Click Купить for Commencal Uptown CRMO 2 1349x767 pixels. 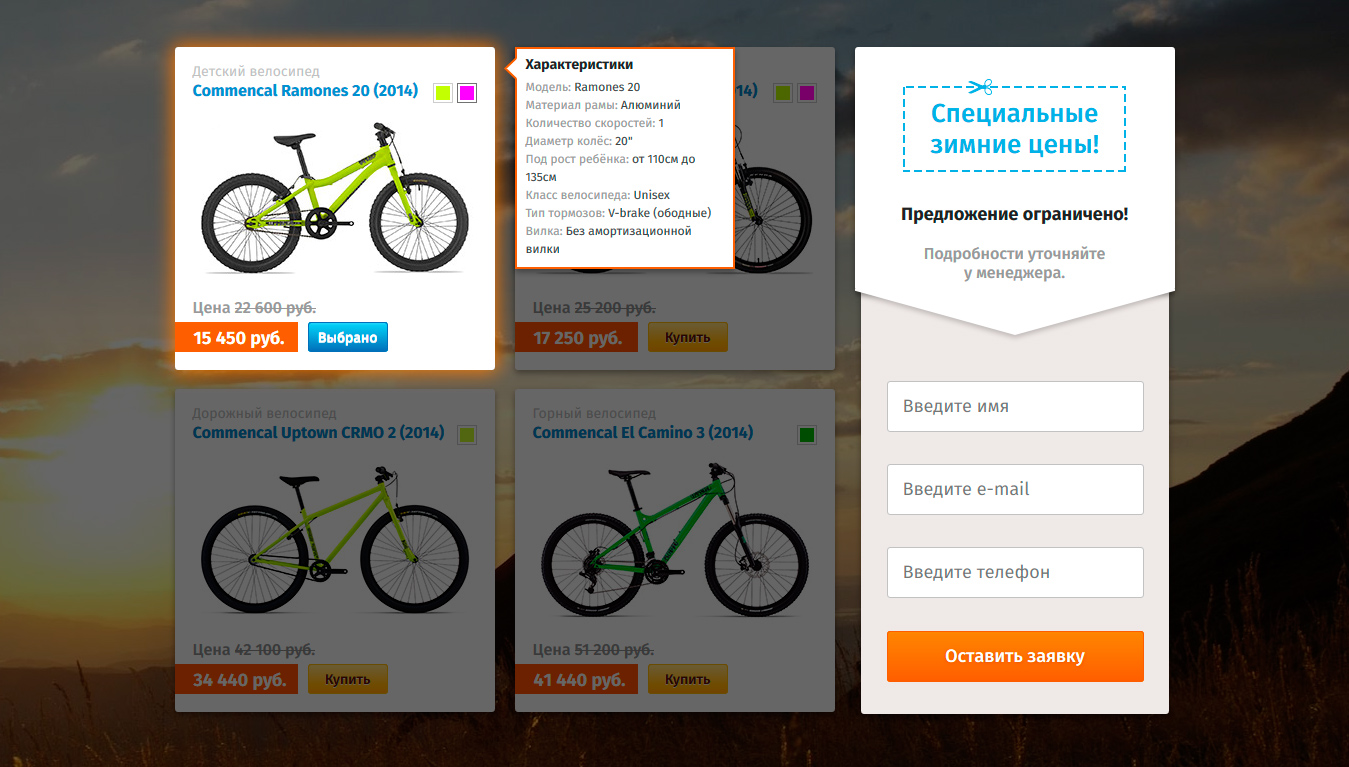click(348, 679)
